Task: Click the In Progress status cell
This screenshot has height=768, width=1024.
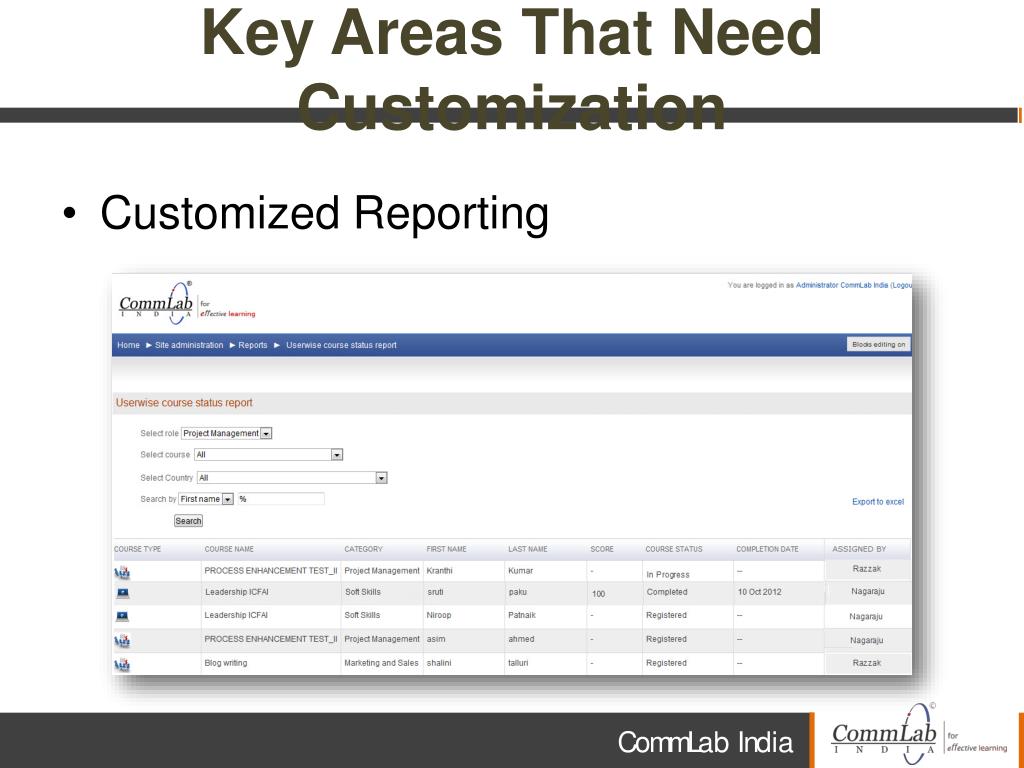Action: coord(667,575)
